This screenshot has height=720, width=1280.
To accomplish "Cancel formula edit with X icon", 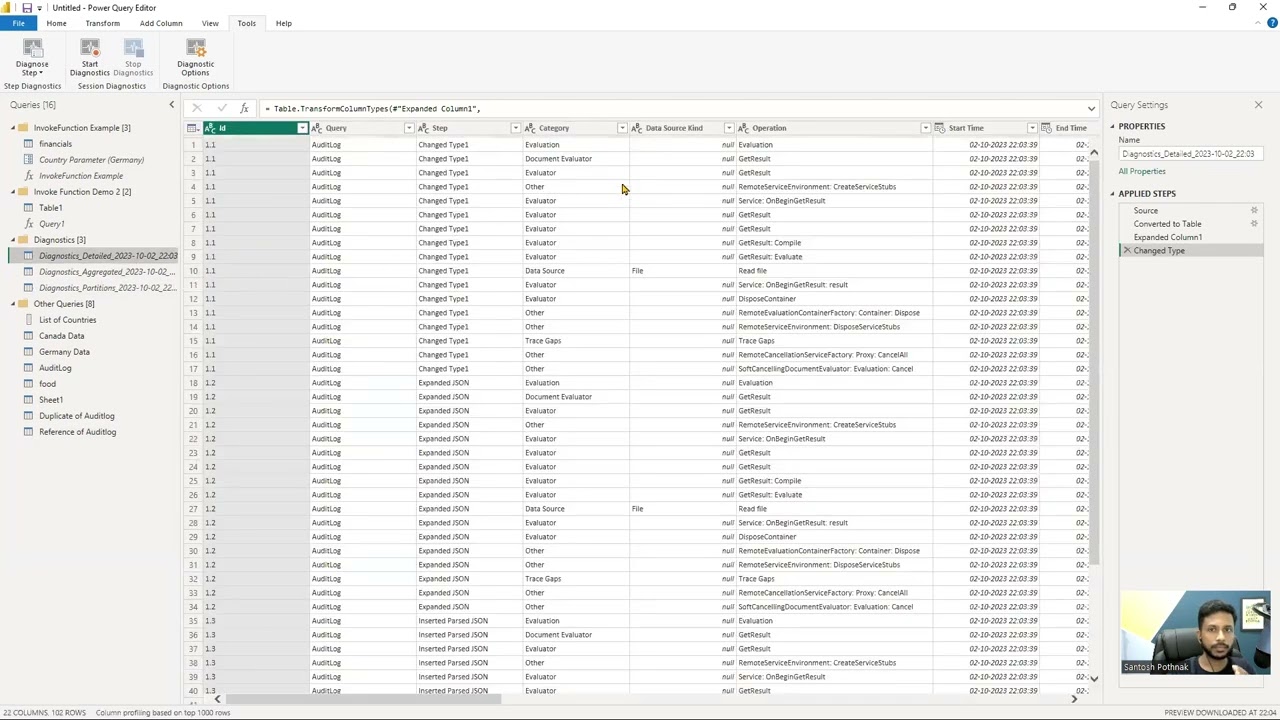I will [x=197, y=108].
